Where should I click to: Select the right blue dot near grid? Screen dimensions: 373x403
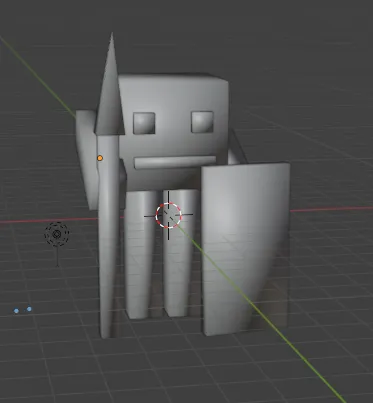click(29, 309)
